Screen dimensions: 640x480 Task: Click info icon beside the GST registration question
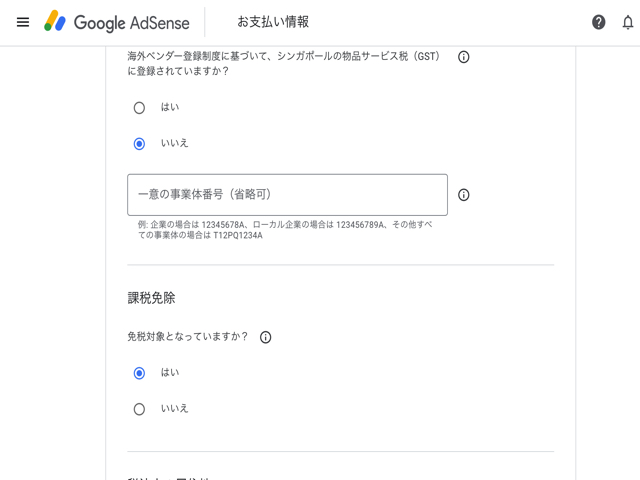click(x=463, y=58)
